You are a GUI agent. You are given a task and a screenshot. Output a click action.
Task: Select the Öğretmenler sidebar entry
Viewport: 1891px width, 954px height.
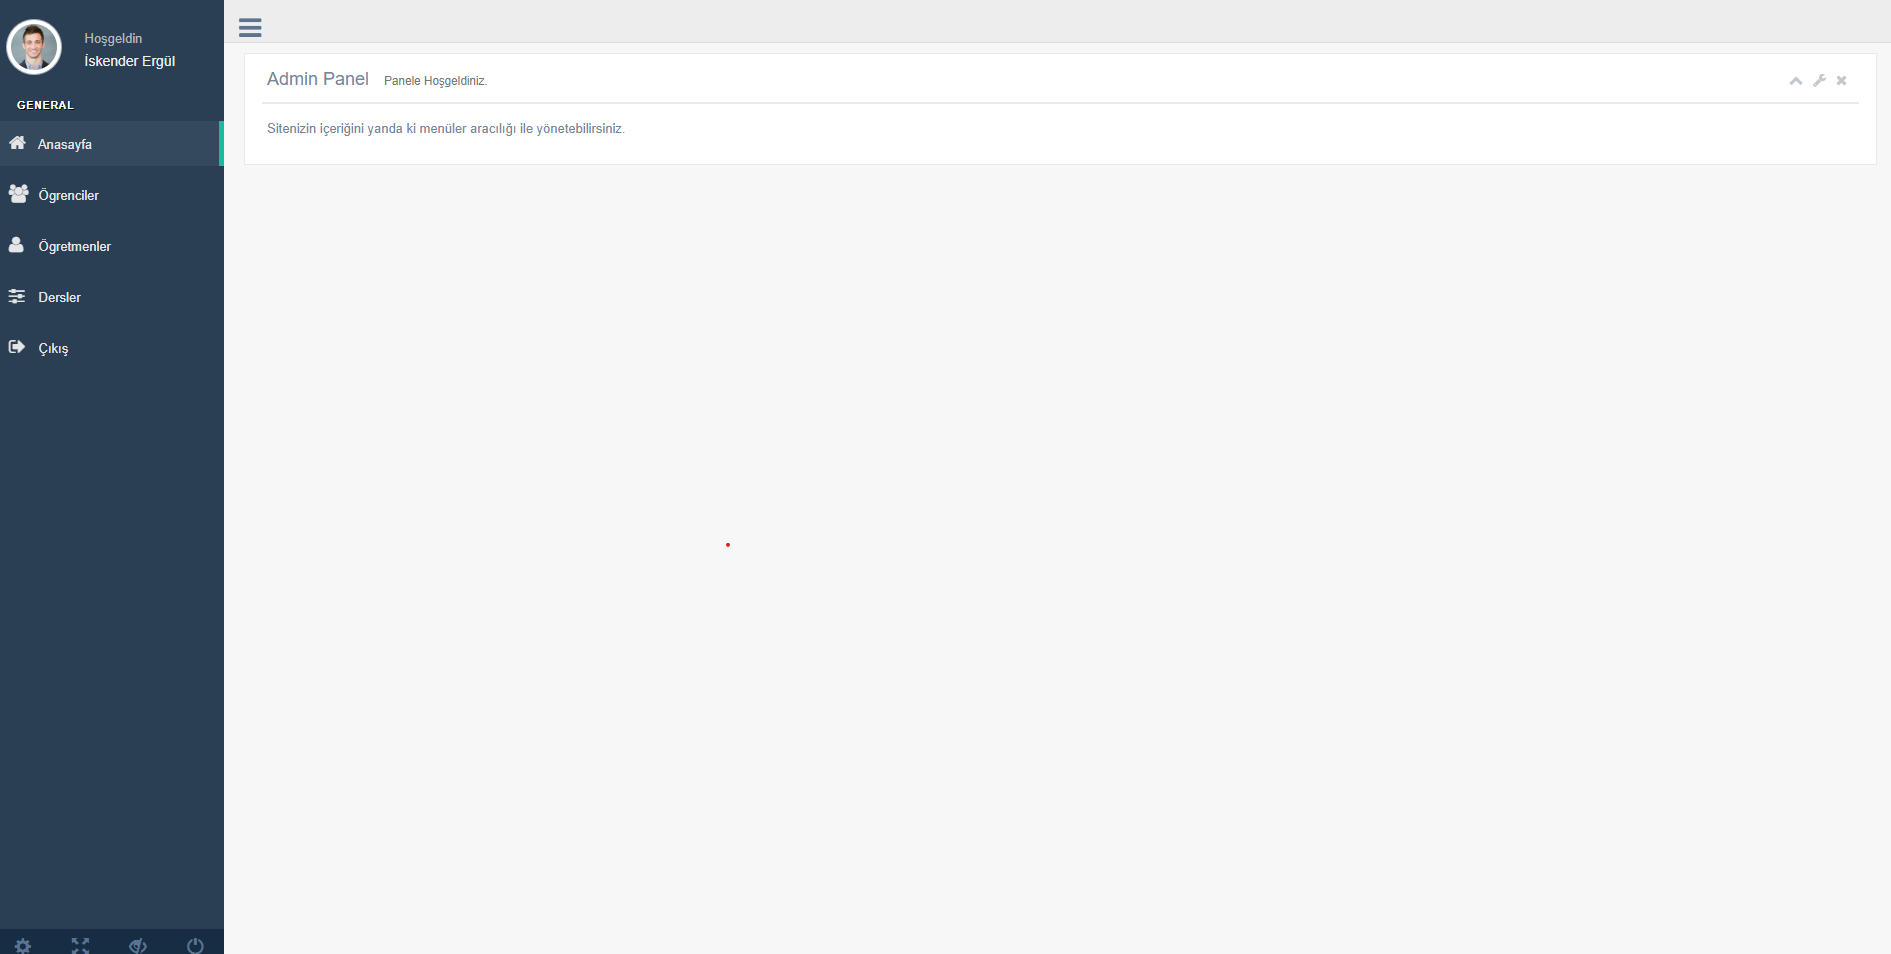click(74, 245)
